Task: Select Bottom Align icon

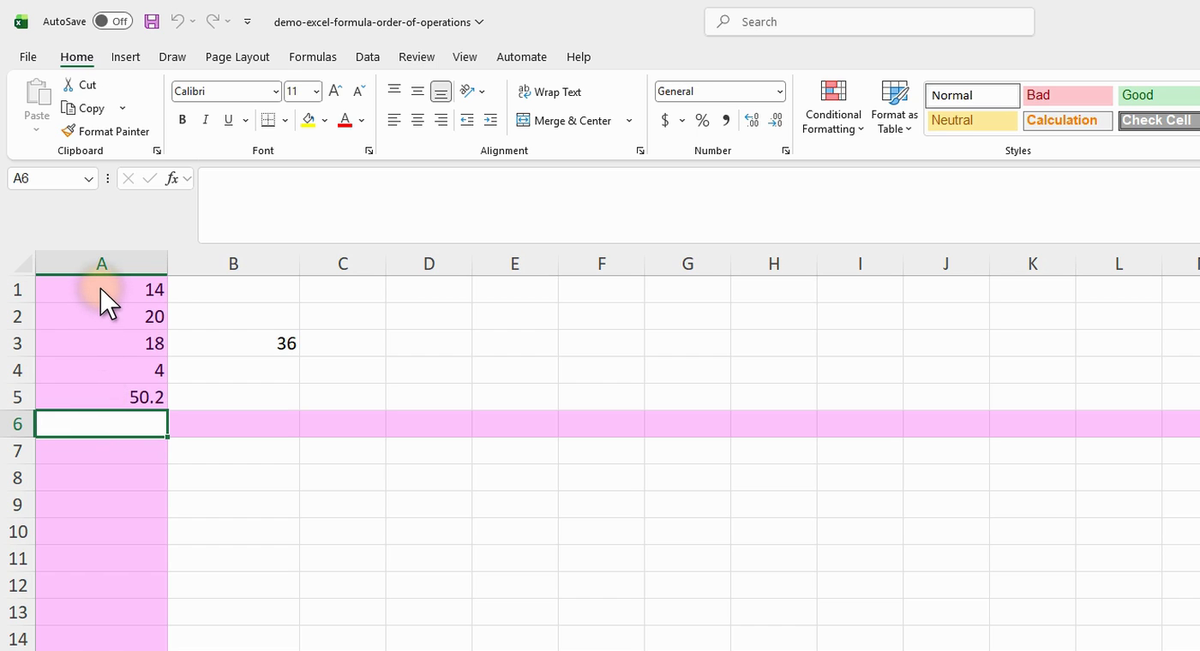Action: [441, 91]
